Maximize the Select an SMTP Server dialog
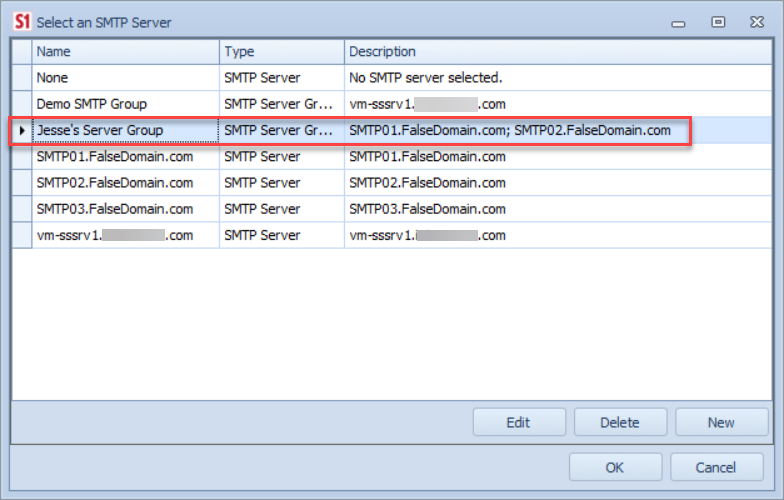This screenshot has width=784, height=500. [718, 22]
